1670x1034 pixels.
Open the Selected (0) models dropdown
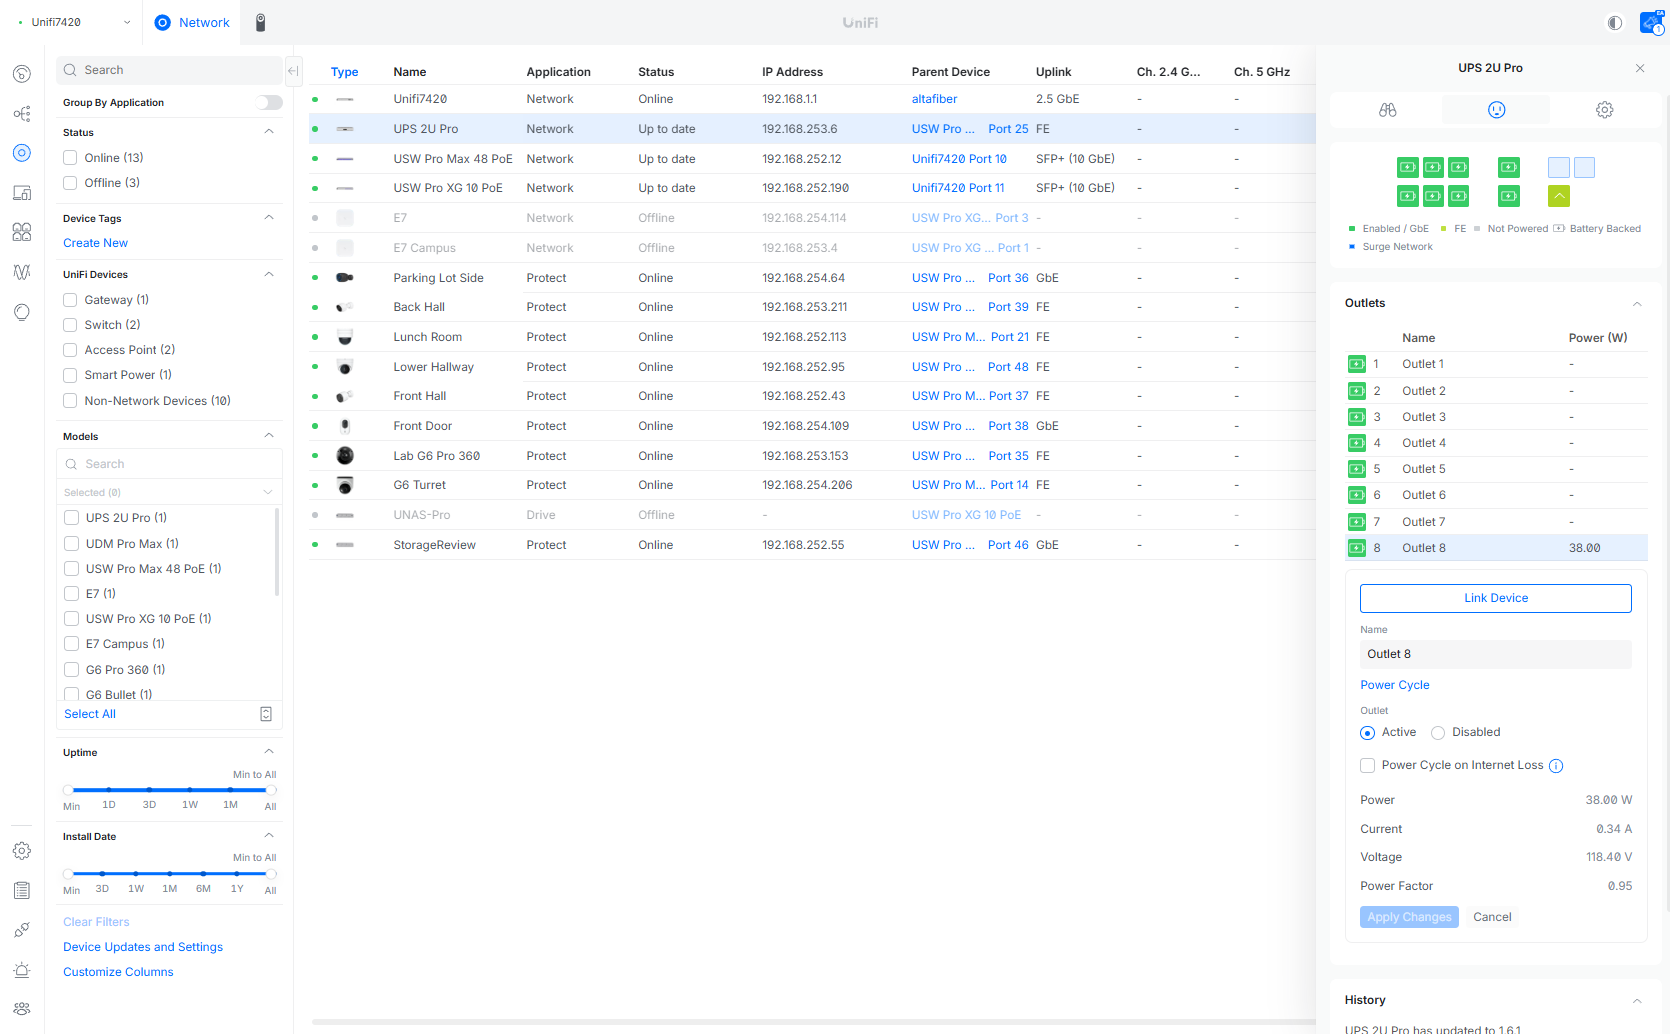(x=169, y=492)
